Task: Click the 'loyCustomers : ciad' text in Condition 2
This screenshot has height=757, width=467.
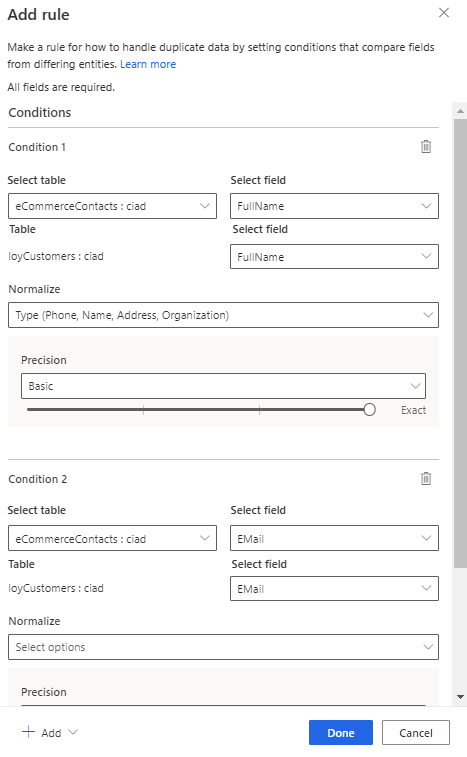Action: pos(56,588)
